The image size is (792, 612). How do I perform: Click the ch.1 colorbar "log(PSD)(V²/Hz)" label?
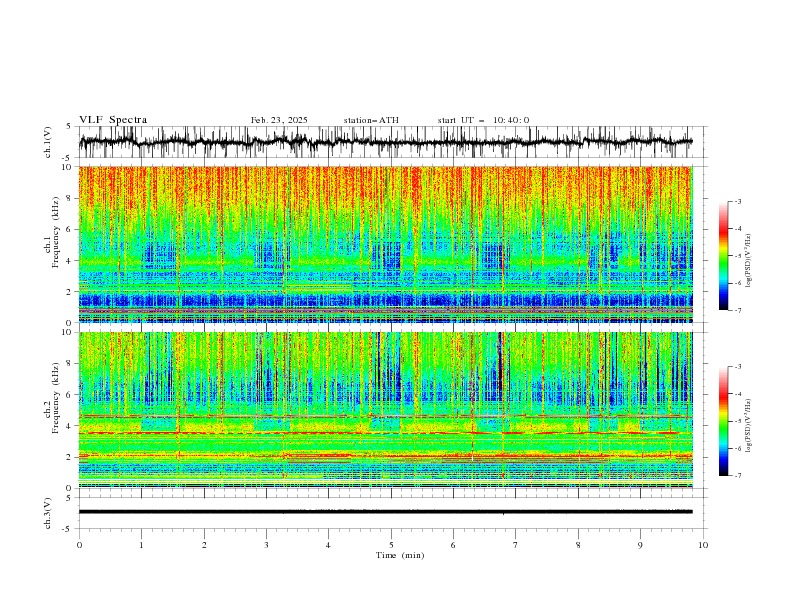pos(750,261)
